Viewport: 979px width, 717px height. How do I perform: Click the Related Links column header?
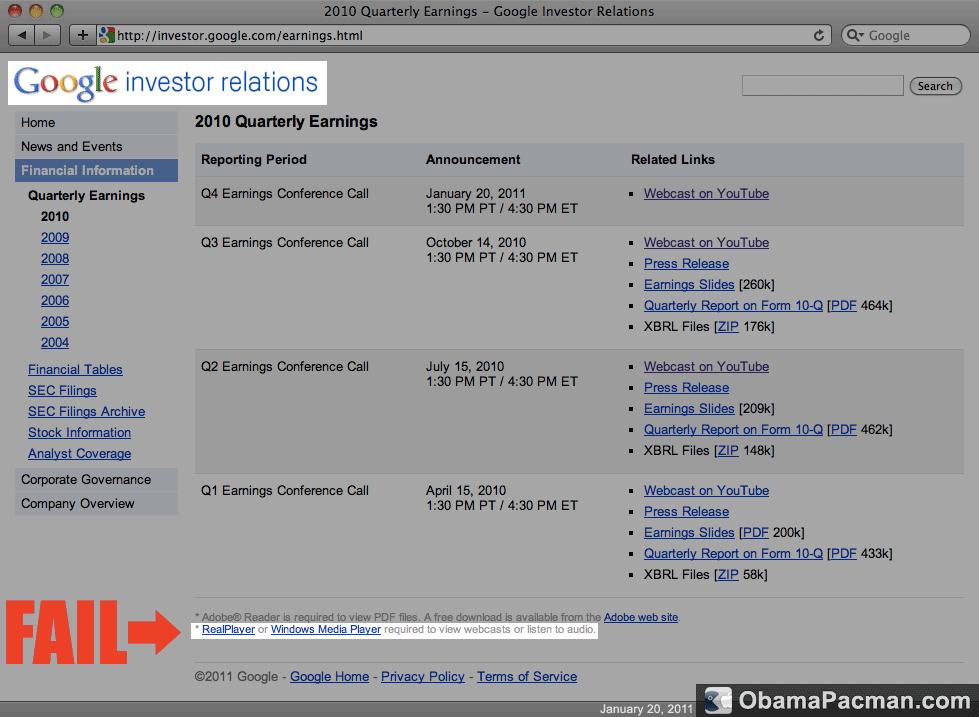pyautogui.click(x=672, y=160)
